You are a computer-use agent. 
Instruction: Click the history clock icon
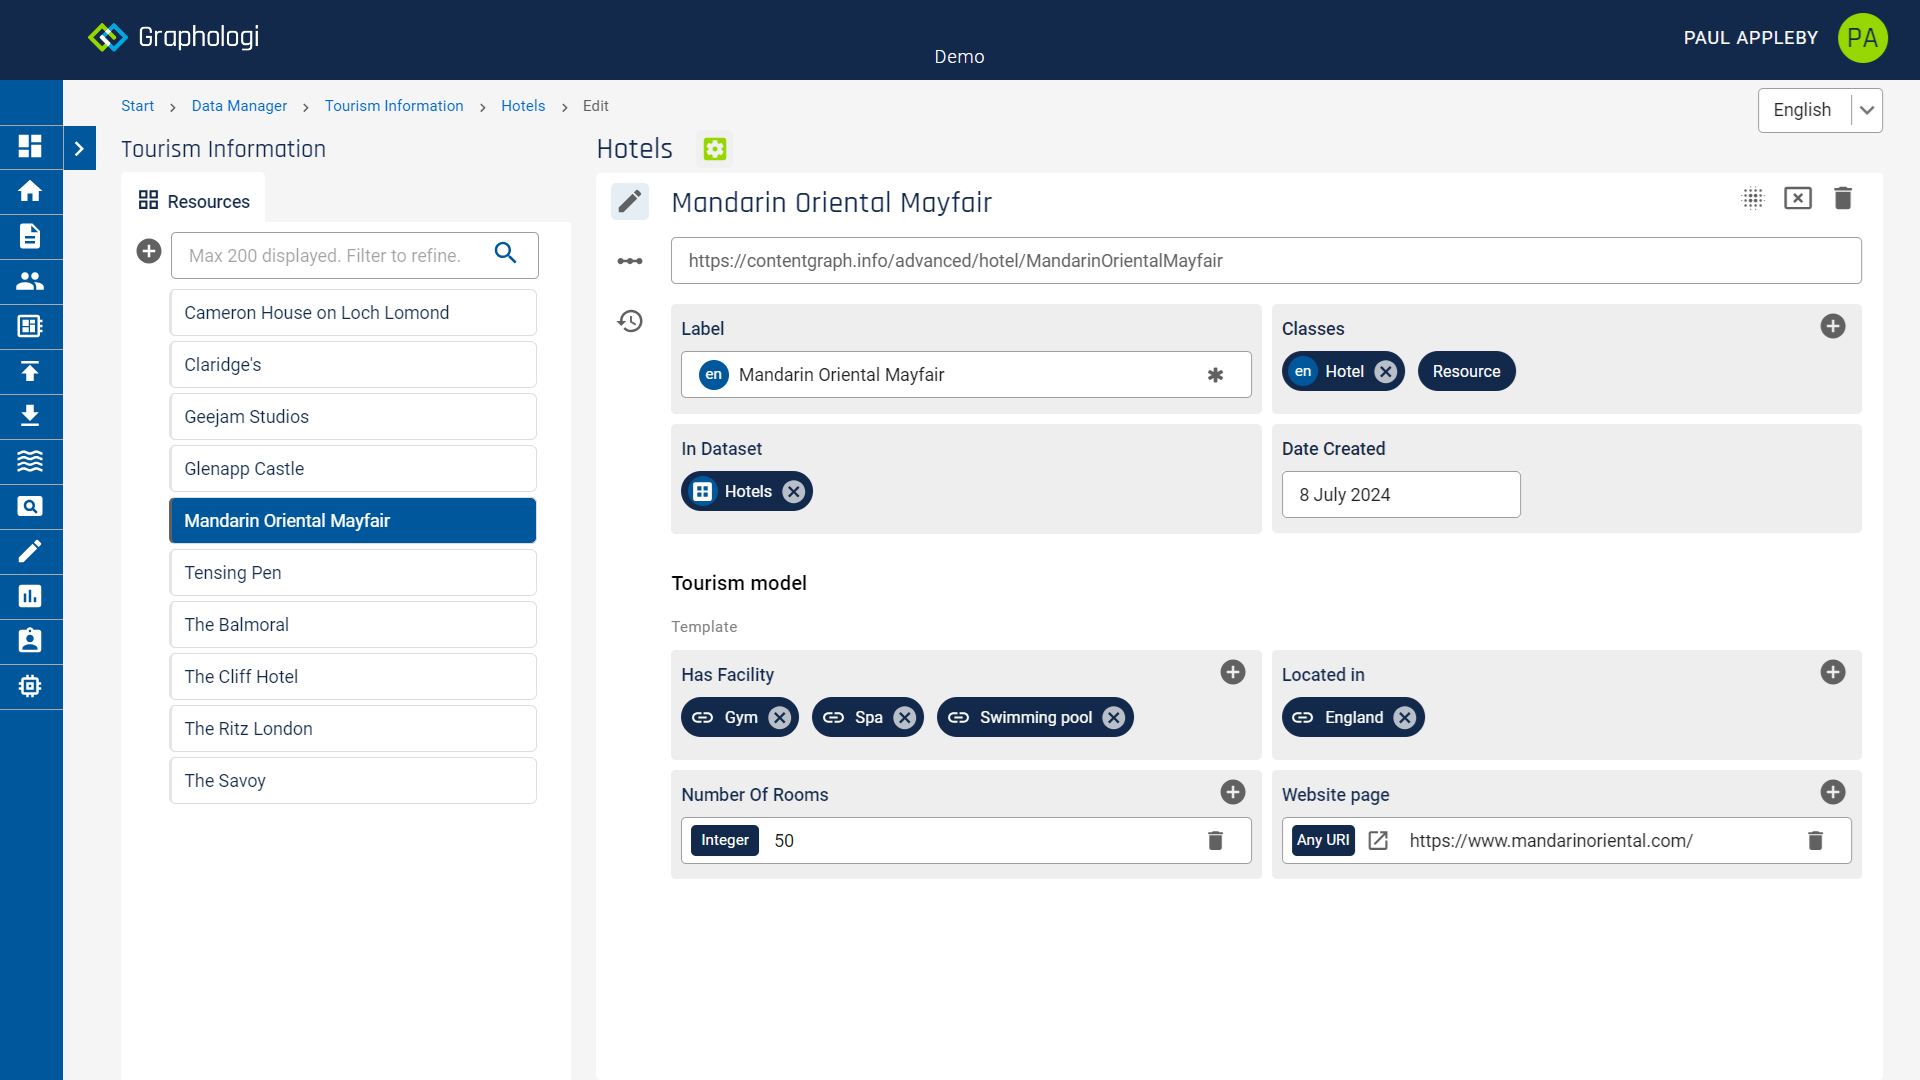pyautogui.click(x=630, y=321)
